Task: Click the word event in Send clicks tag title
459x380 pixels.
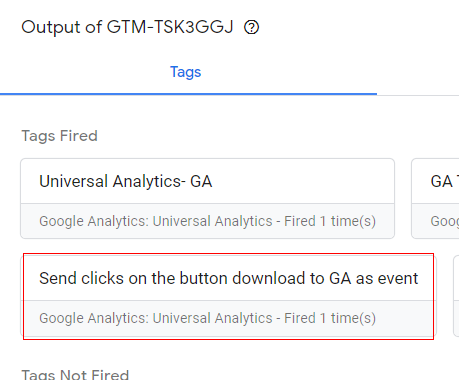Action: [x=398, y=278]
